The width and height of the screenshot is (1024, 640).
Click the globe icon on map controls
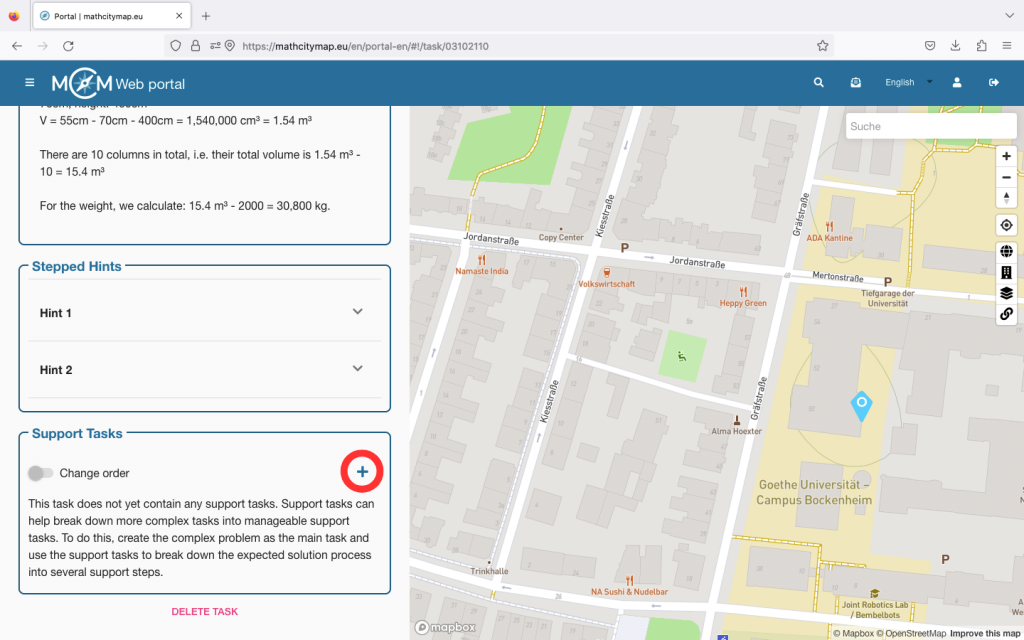click(x=1006, y=251)
